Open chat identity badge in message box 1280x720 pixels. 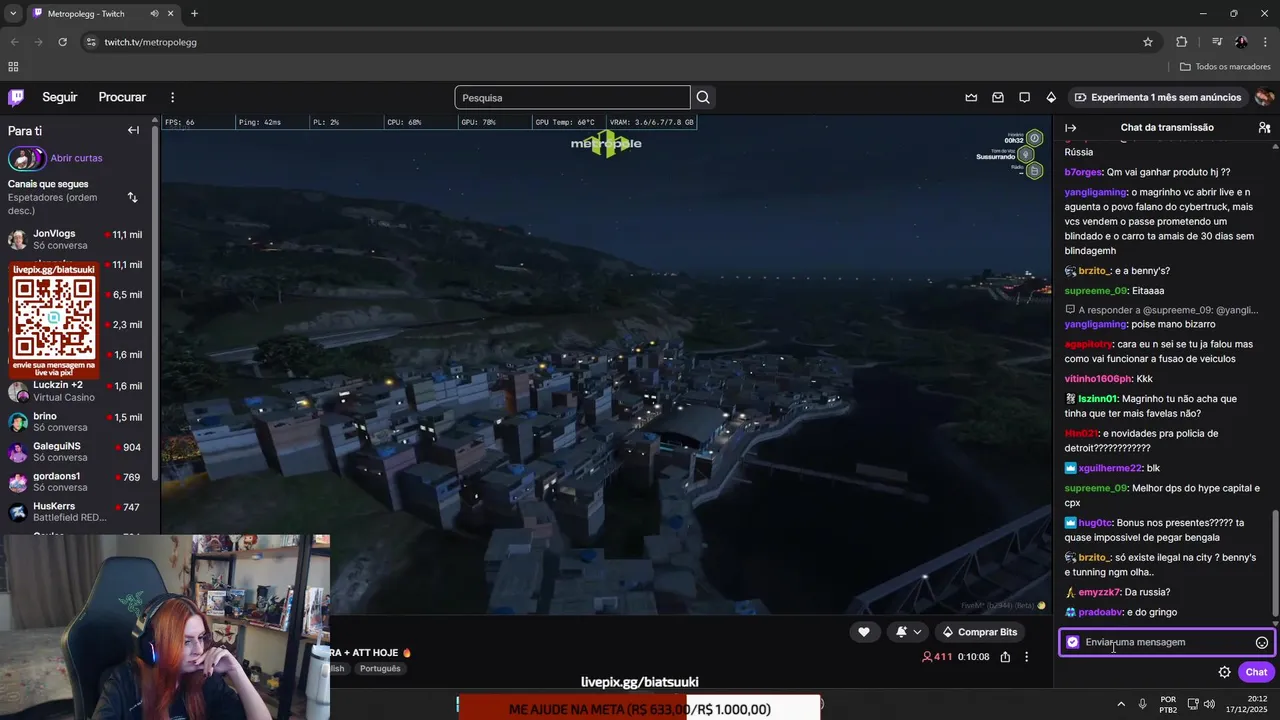pyautogui.click(x=1073, y=642)
